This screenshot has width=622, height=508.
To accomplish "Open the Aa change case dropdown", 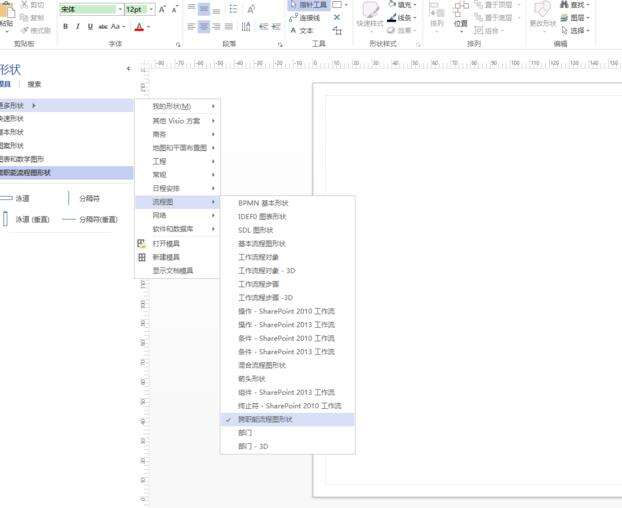I will tap(118, 27).
